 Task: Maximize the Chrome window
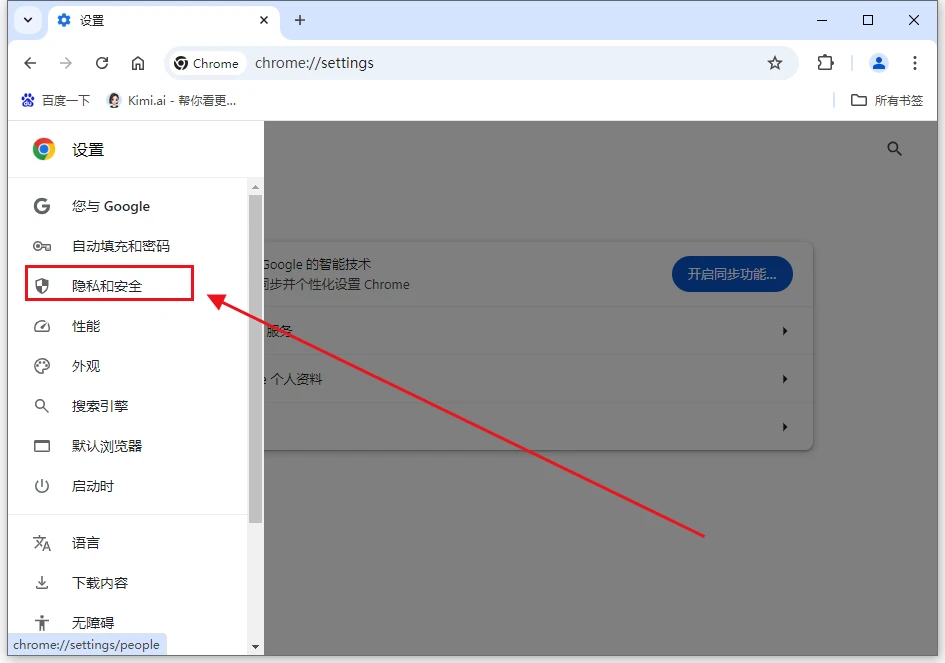pos(868,20)
